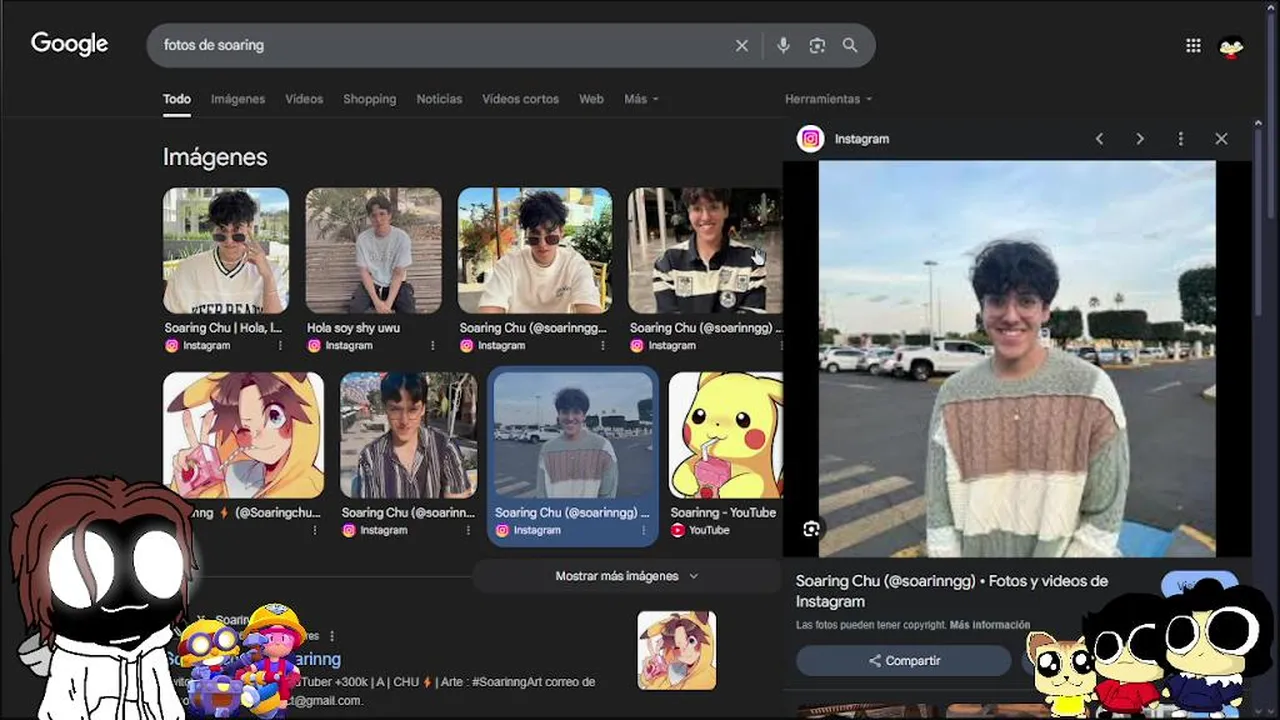
Task: Click Instagram label in preview panel header
Action: (862, 139)
